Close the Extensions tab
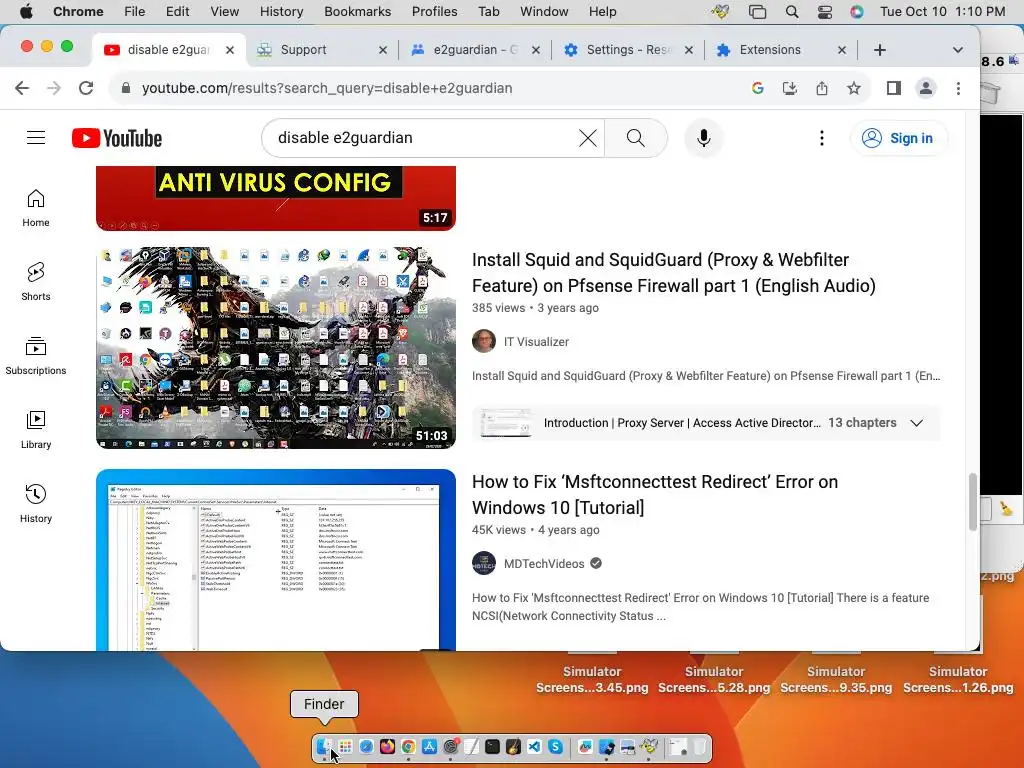 click(x=842, y=50)
